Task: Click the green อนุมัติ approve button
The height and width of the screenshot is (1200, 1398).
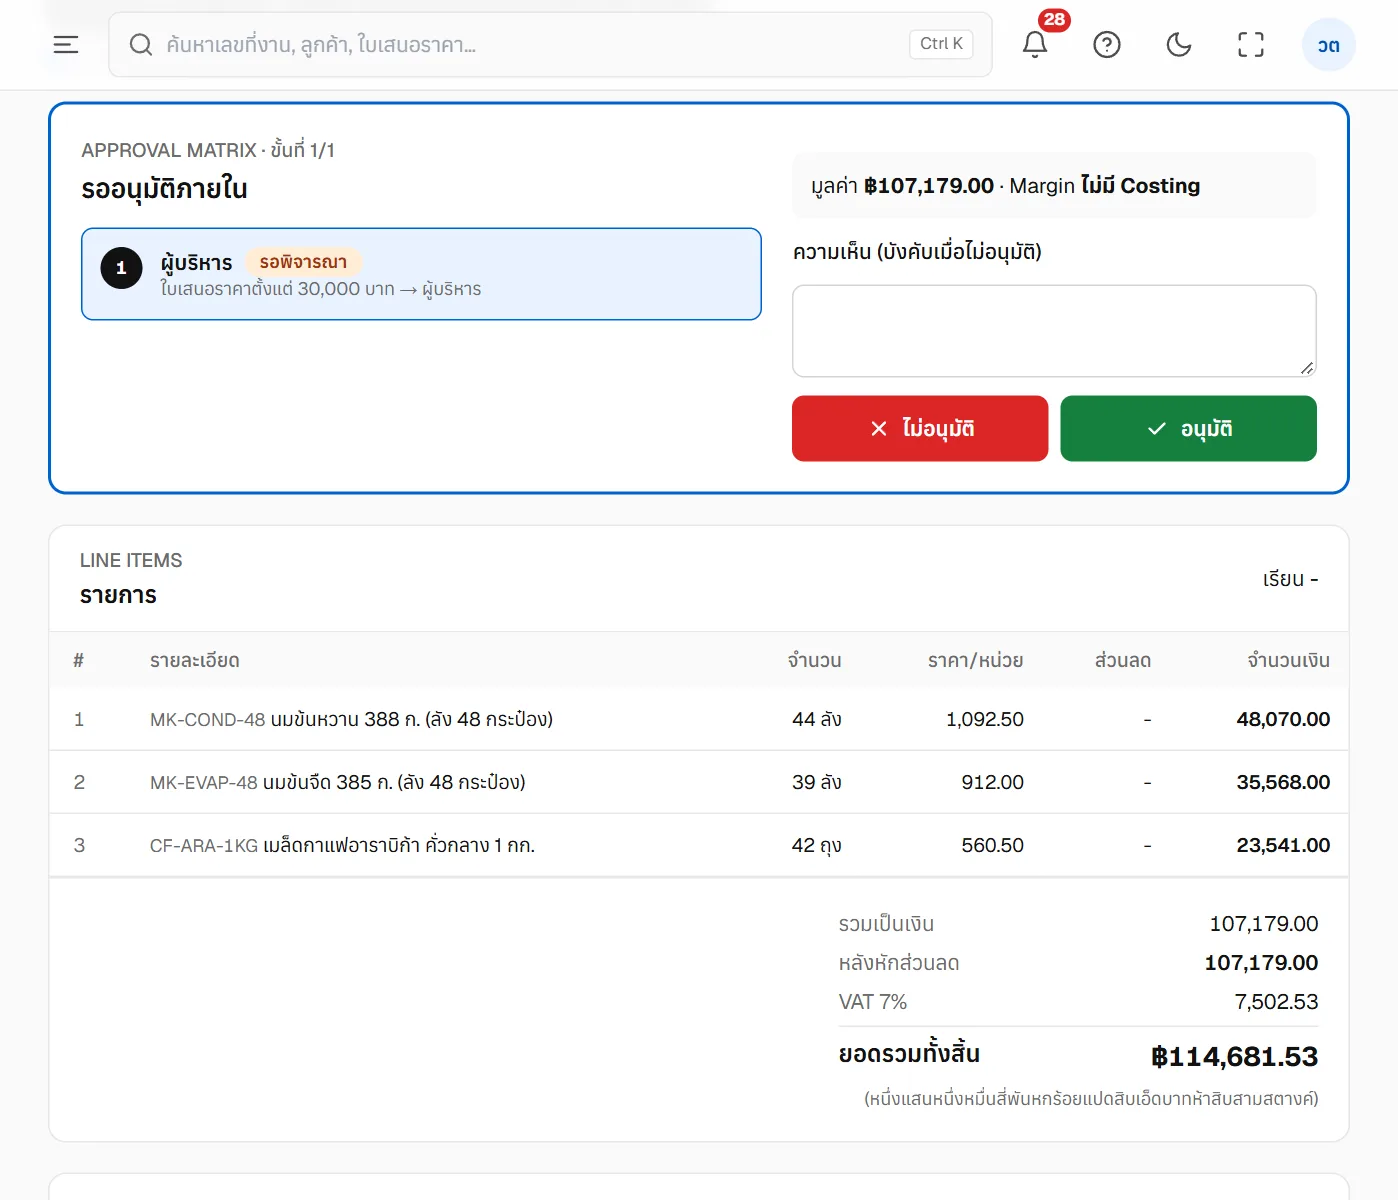Action: (1188, 428)
